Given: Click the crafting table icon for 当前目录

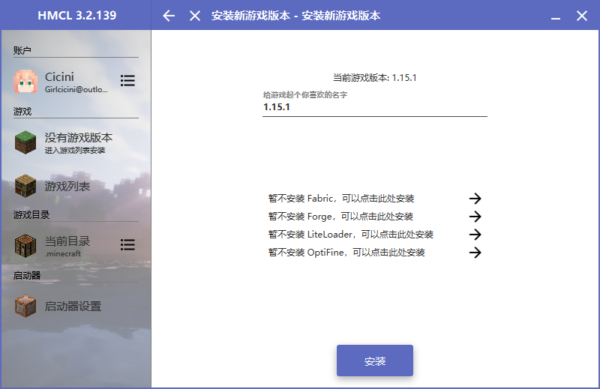Looking at the screenshot, I should 25,246.
